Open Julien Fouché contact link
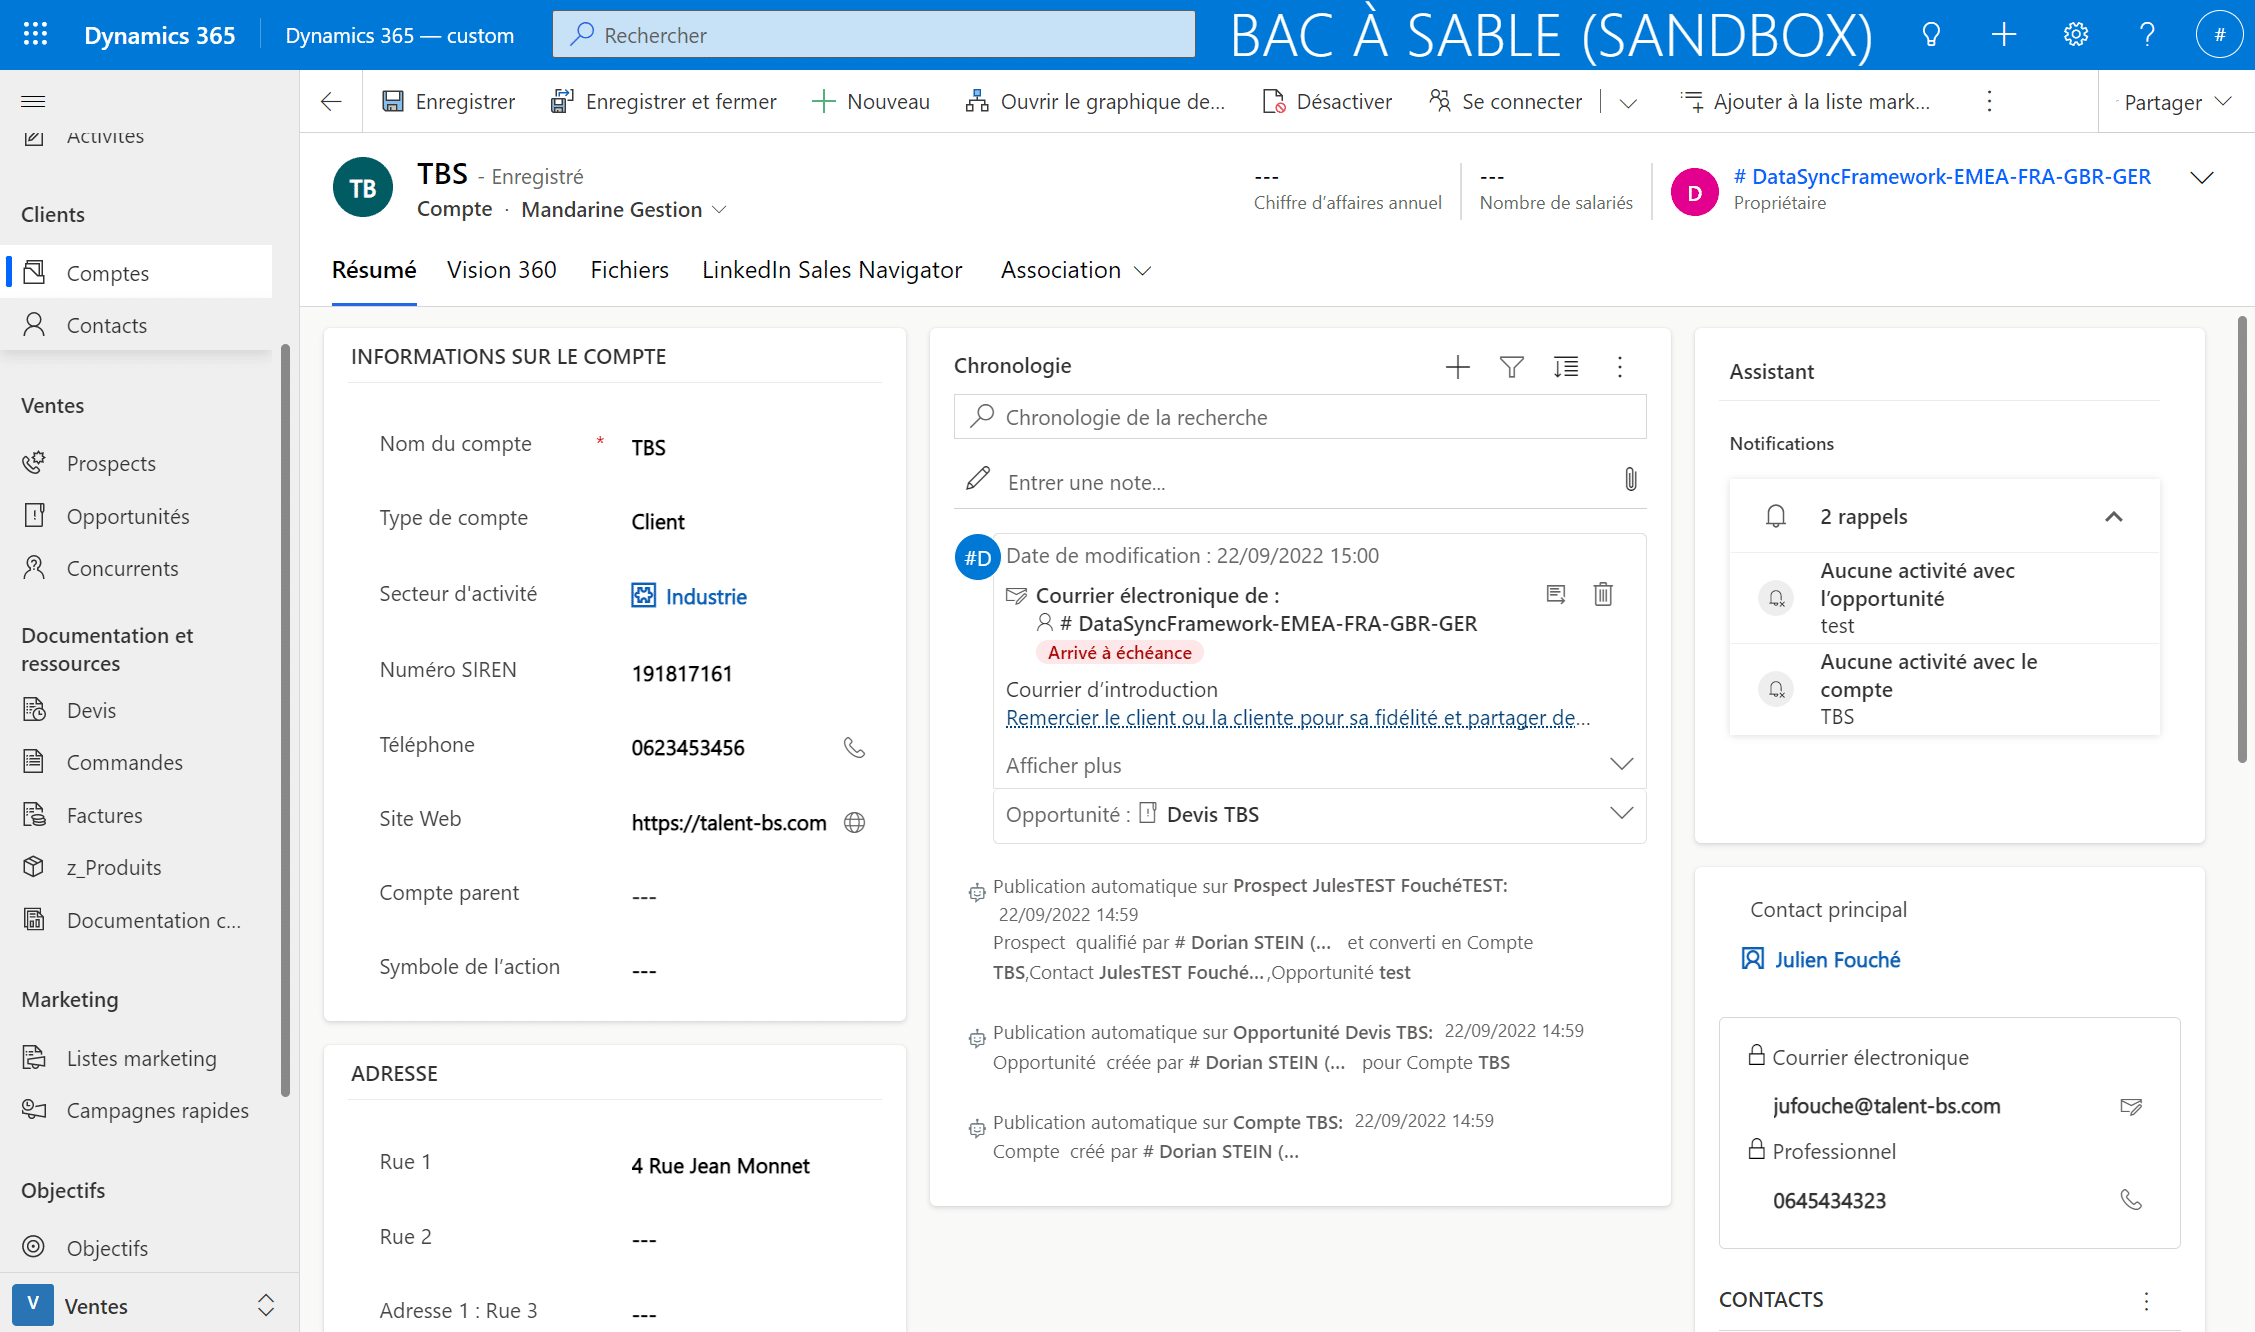This screenshot has height=1332, width=2255. [1837, 960]
